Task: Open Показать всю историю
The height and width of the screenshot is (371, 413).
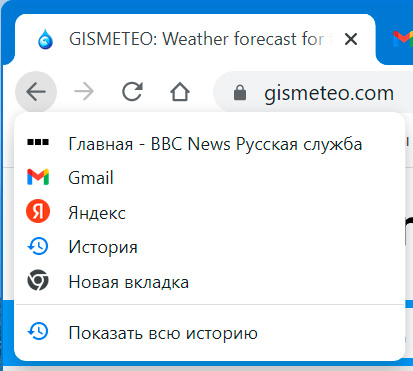Action: [210, 333]
